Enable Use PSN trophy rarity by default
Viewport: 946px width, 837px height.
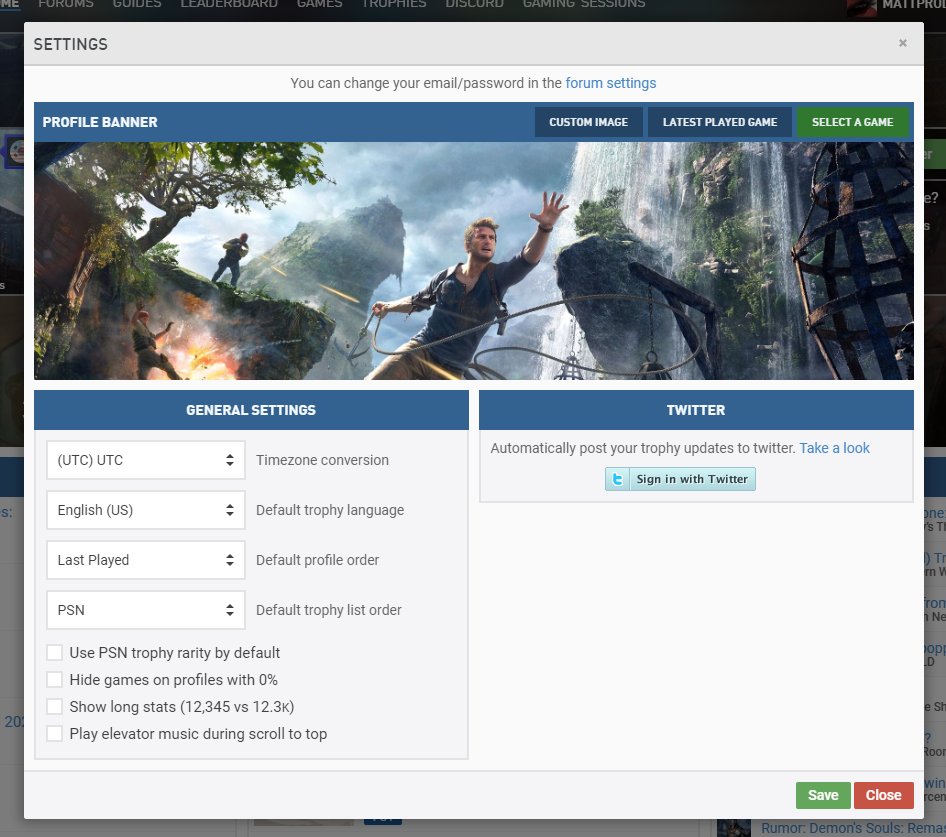point(54,652)
